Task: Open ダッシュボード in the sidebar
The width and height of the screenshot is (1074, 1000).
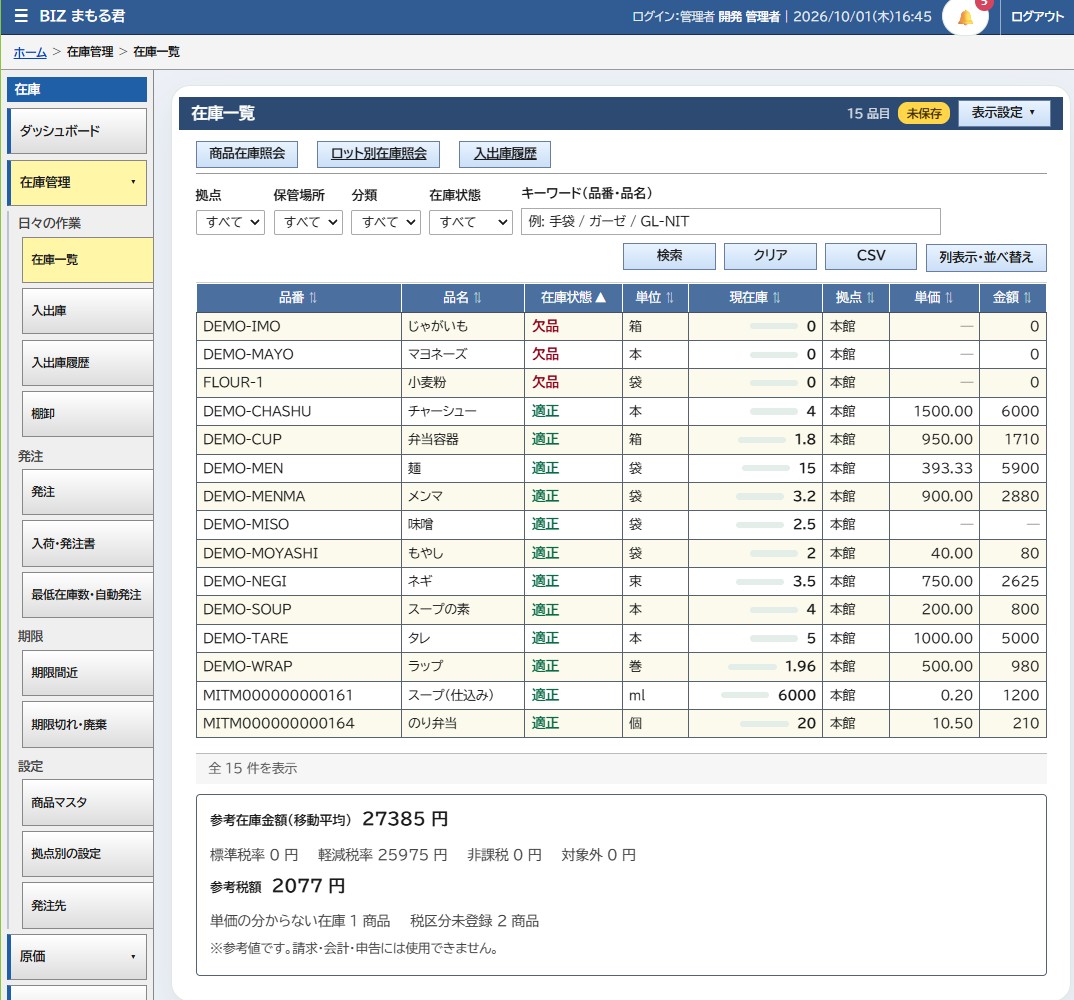Action: tap(77, 131)
